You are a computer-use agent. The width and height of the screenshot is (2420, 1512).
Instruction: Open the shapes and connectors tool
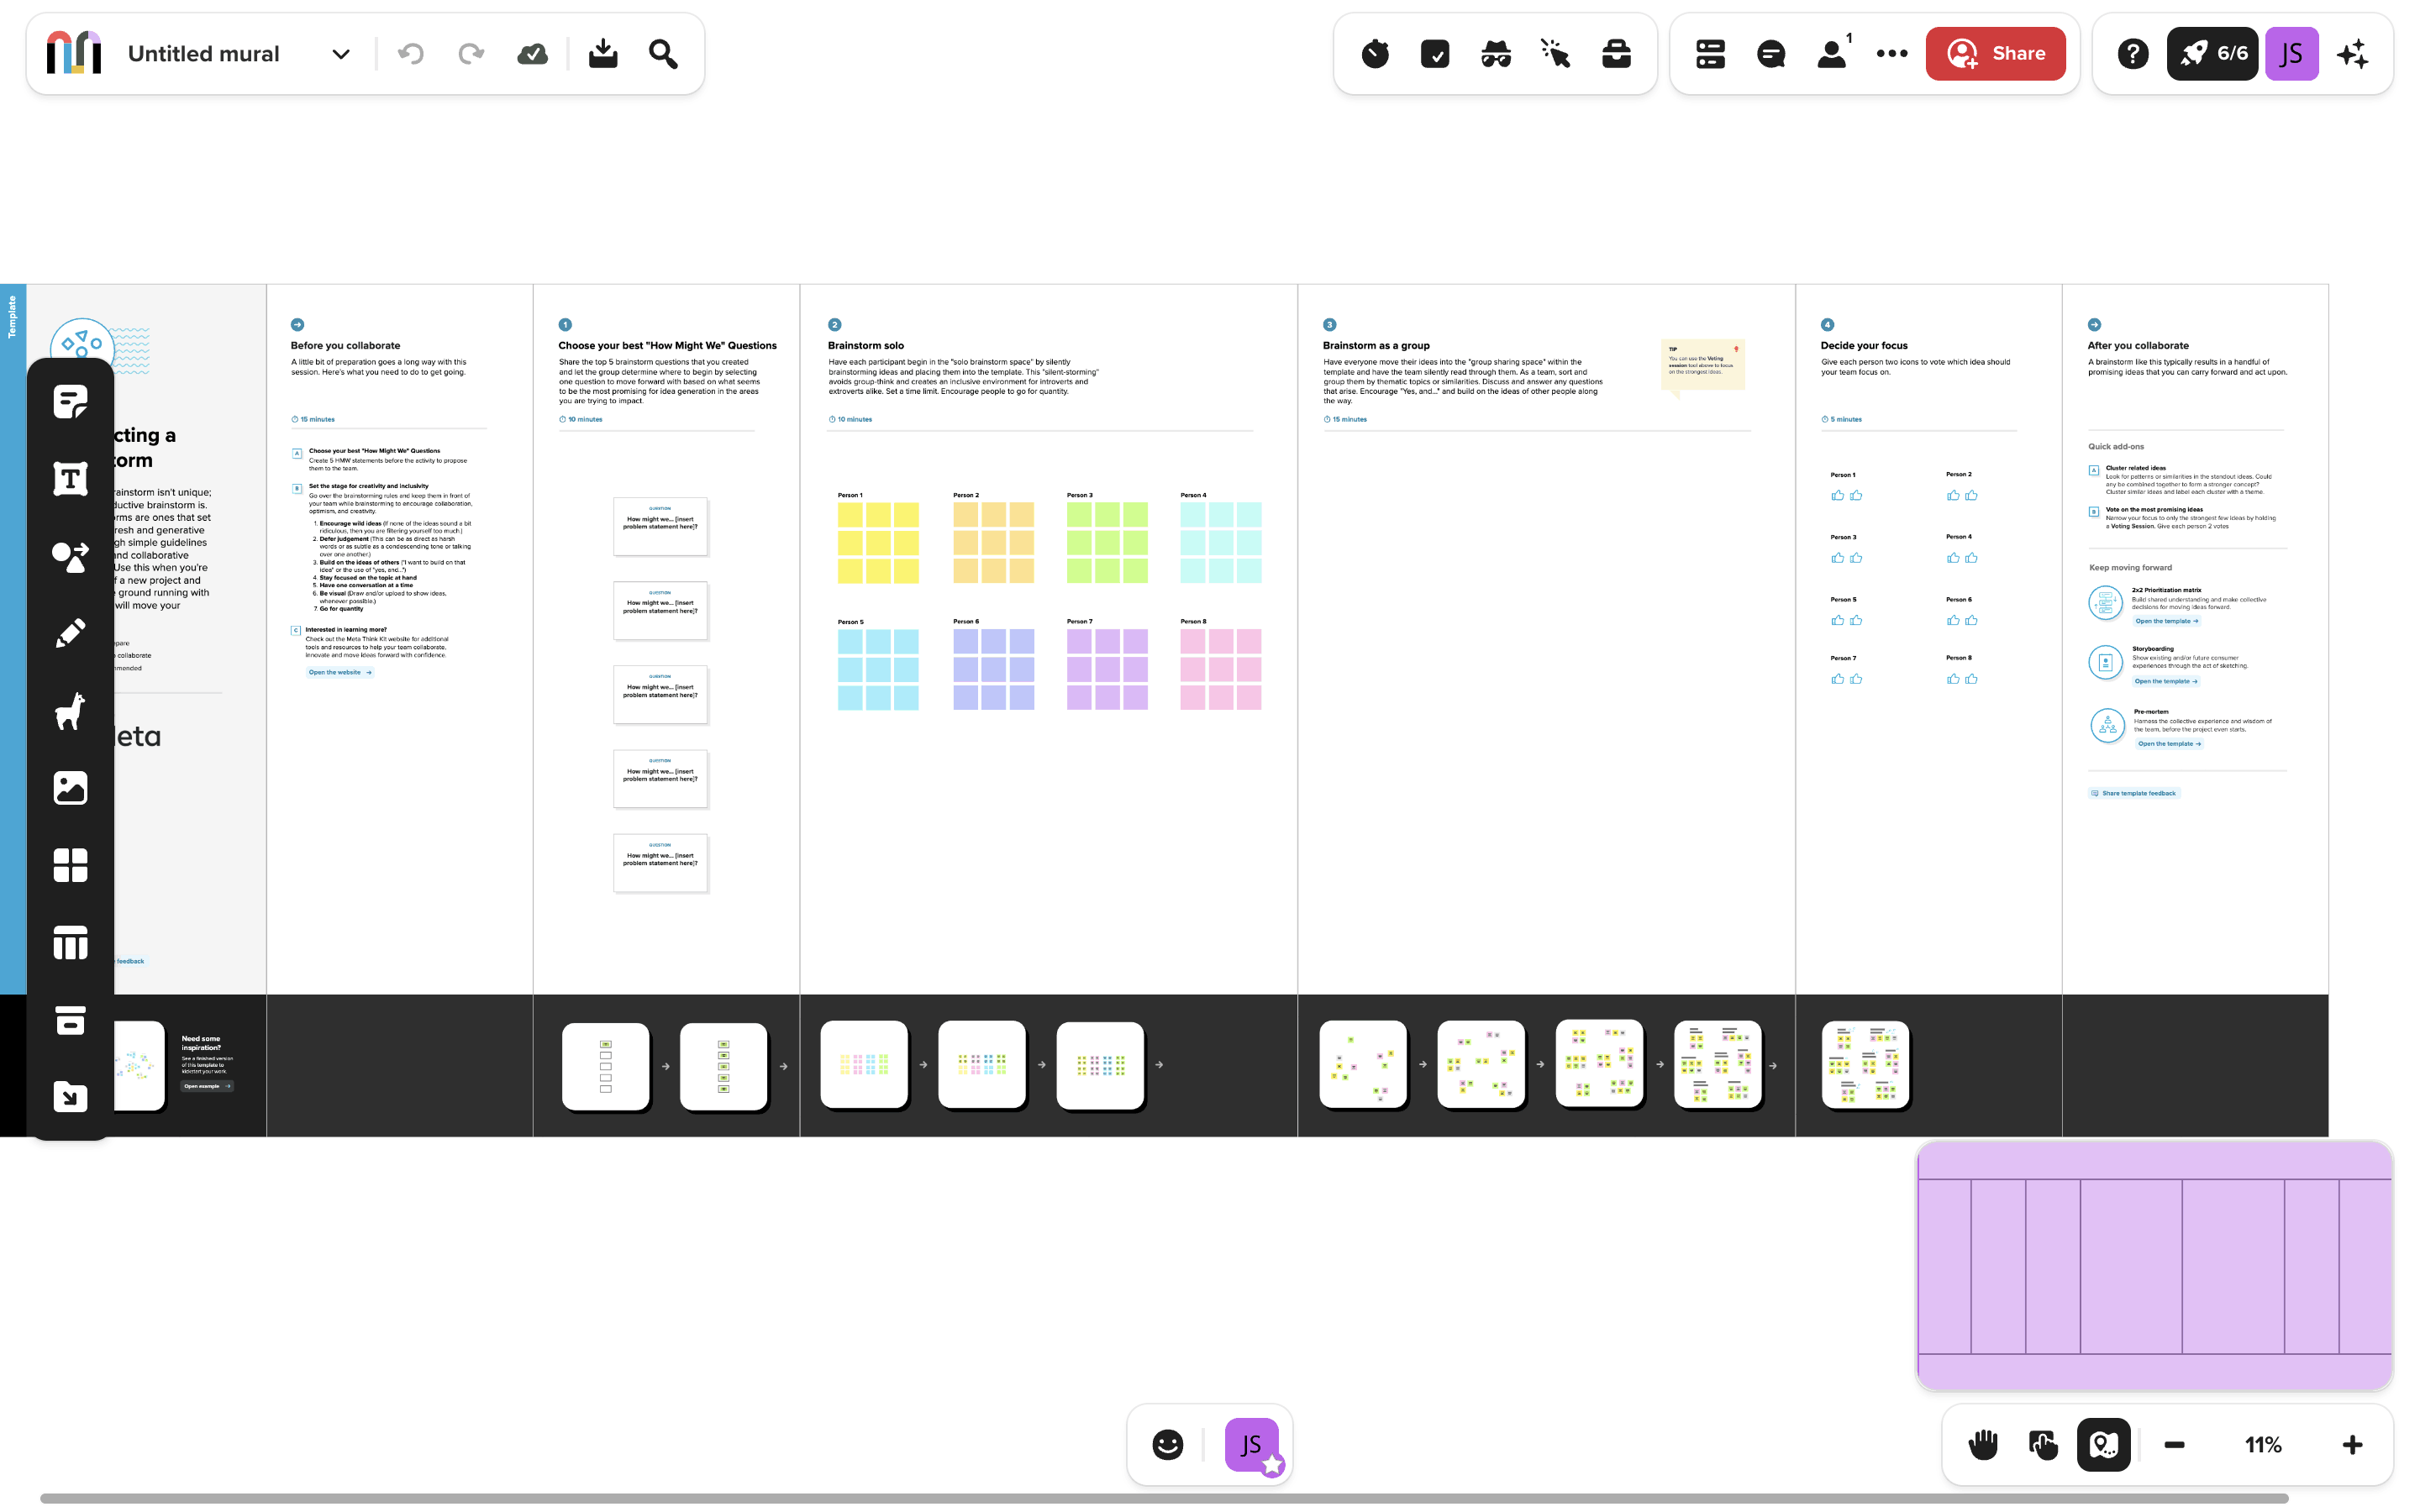coord(70,556)
